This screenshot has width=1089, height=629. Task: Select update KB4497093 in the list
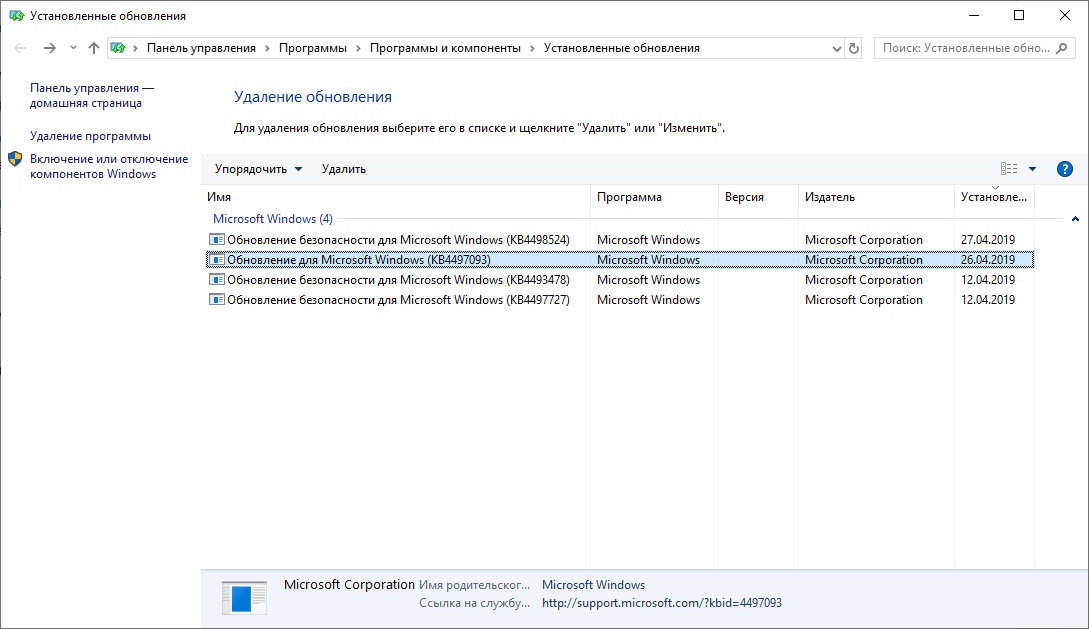[x=620, y=260]
